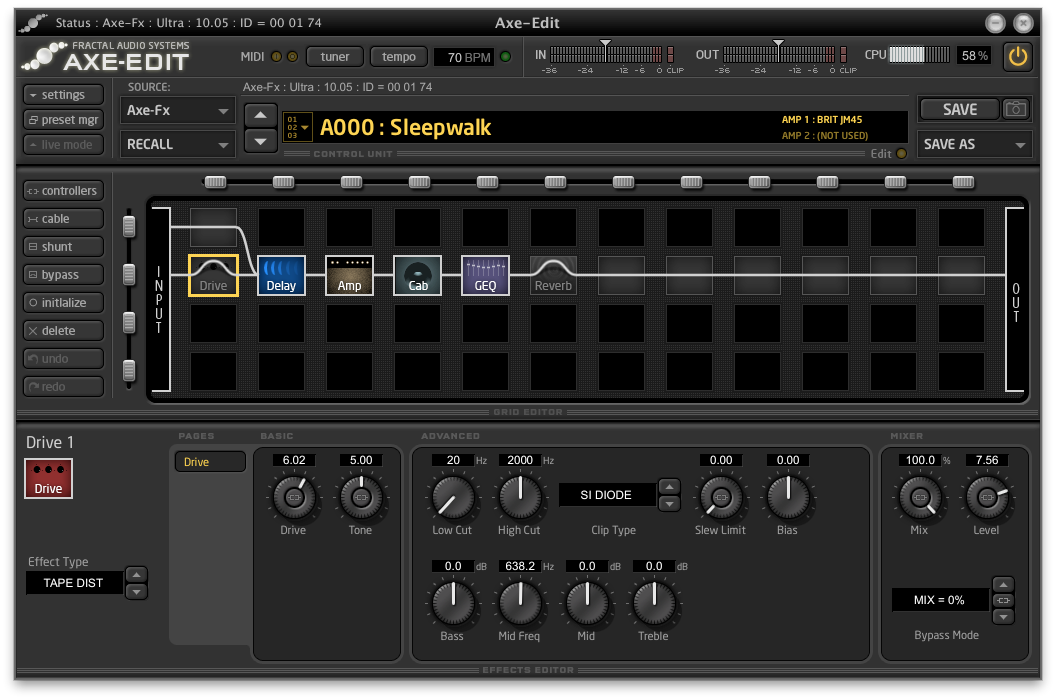Choose the shunt tool
1056x700 pixels.
click(63, 247)
